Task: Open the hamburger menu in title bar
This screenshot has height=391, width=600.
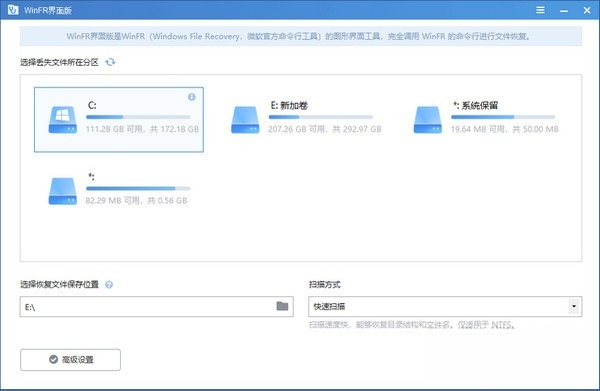Action: 540,10
